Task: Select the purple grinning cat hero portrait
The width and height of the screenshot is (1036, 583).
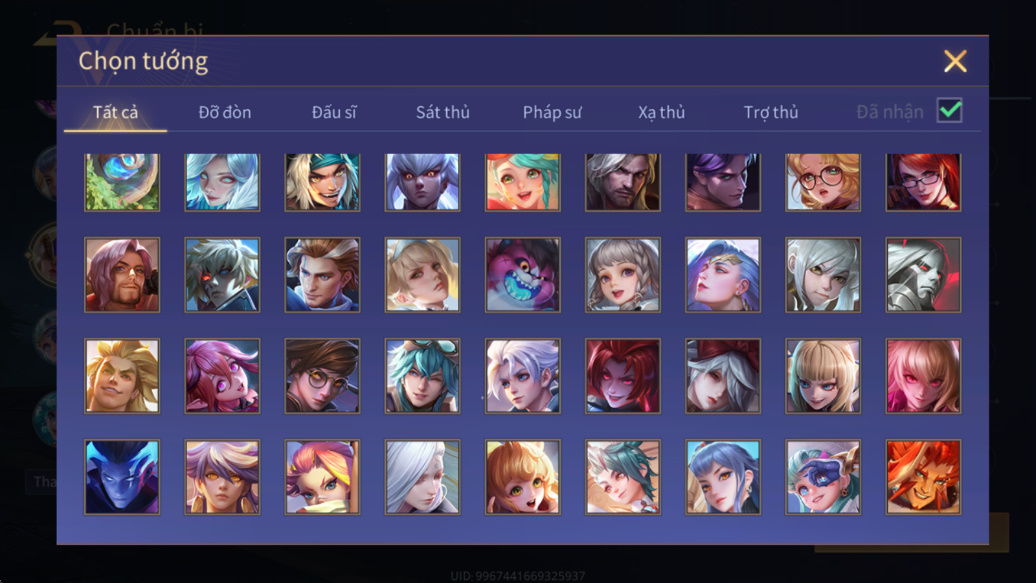Action: (523, 275)
